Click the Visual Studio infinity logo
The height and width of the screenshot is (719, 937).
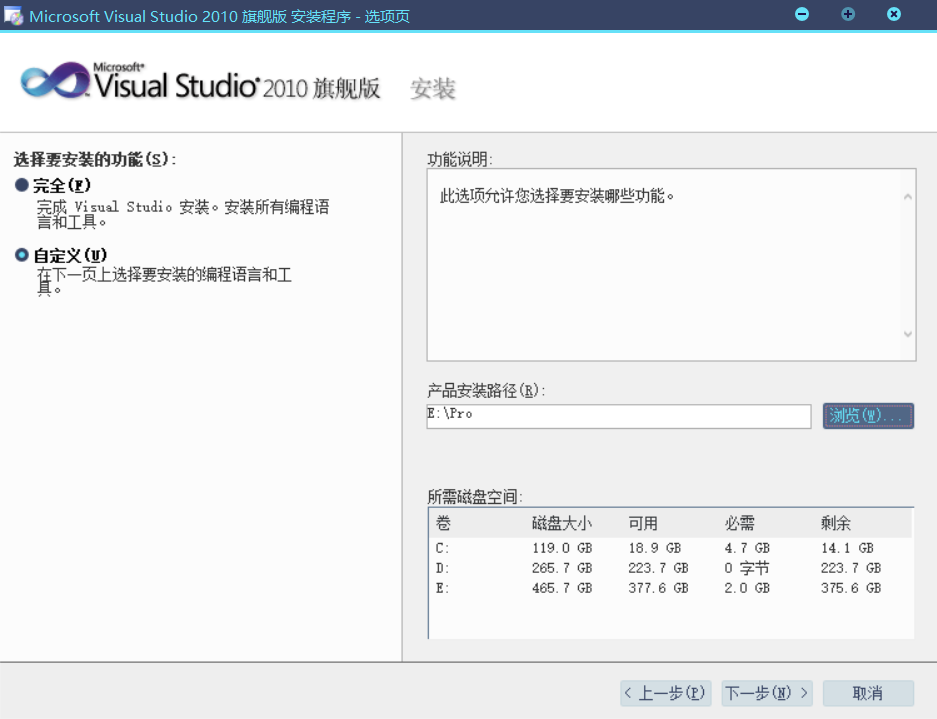tap(55, 82)
